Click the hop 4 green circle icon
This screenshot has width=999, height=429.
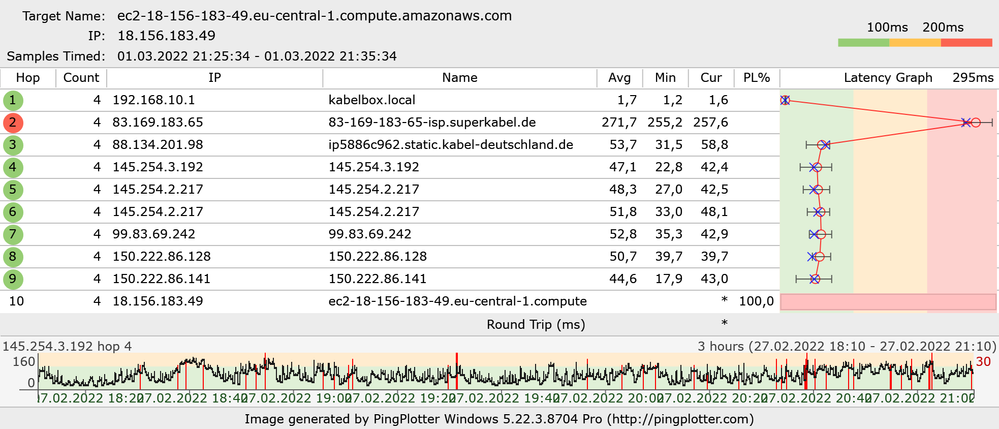(x=12, y=167)
